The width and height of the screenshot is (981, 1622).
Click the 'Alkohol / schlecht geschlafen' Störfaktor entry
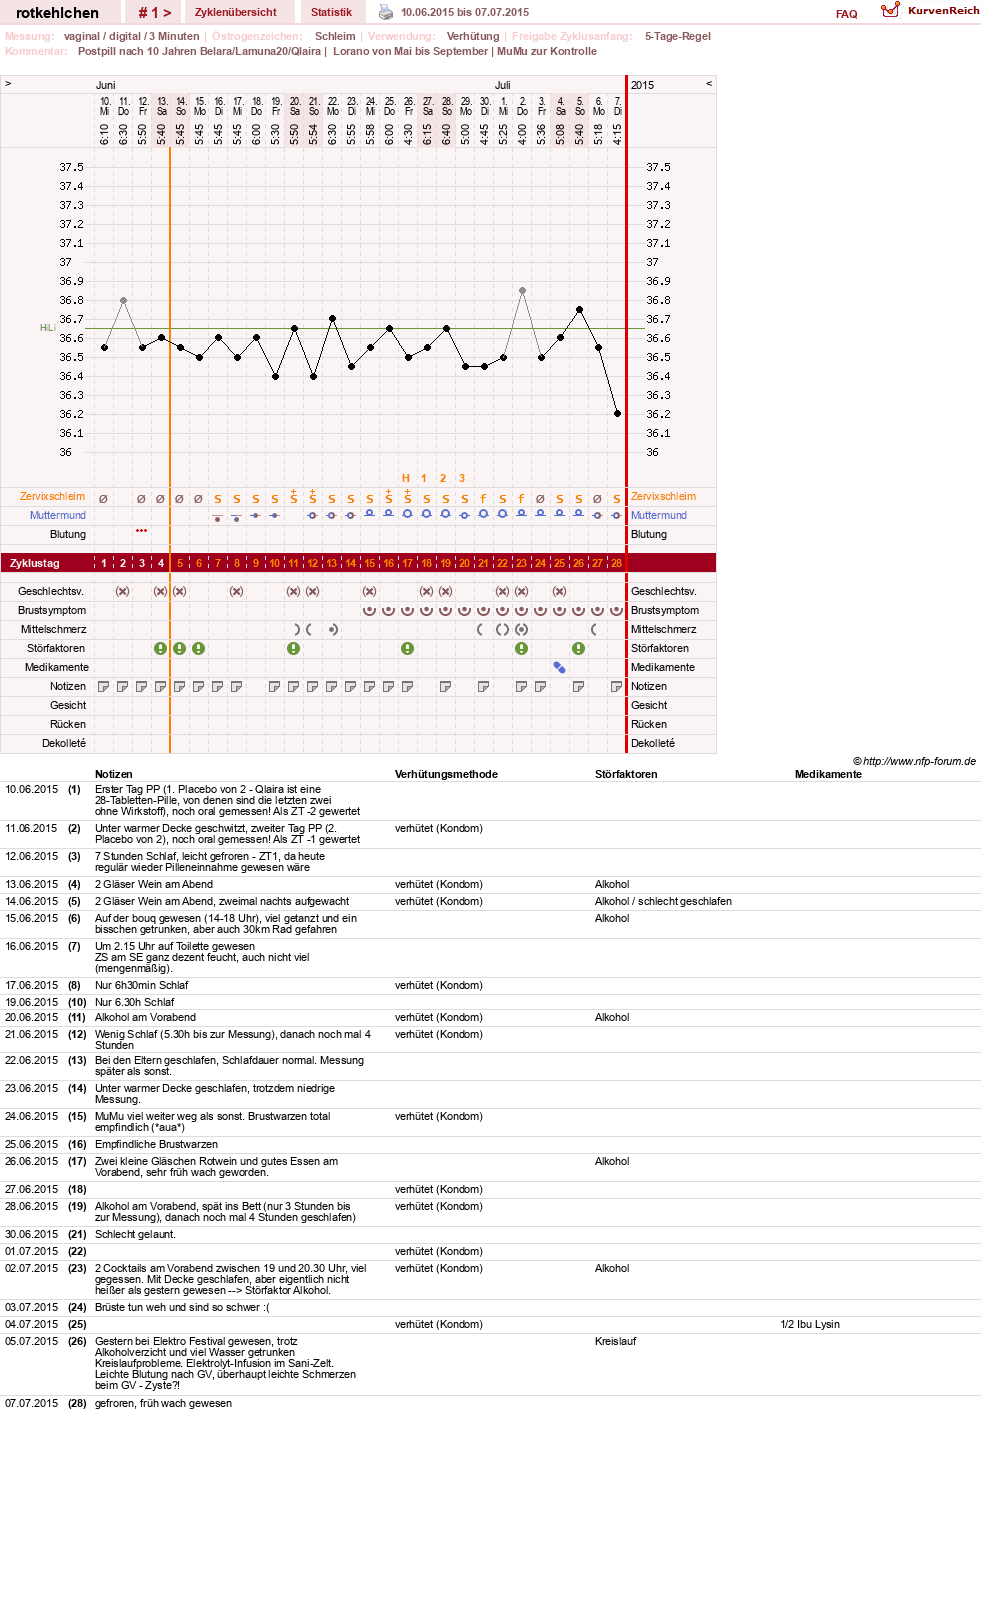[x=663, y=901]
